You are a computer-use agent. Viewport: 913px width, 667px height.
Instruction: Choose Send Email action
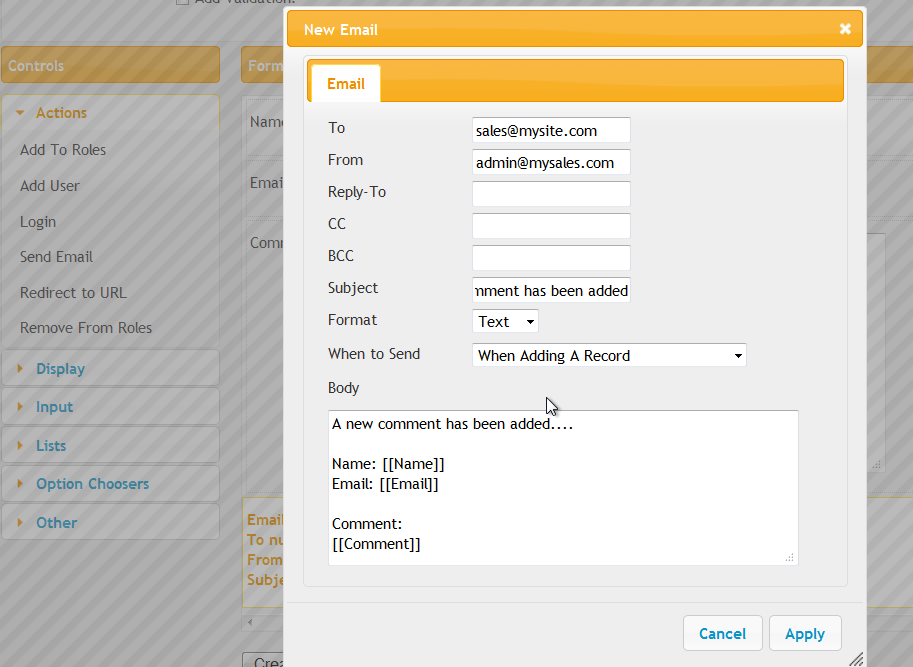(56, 257)
